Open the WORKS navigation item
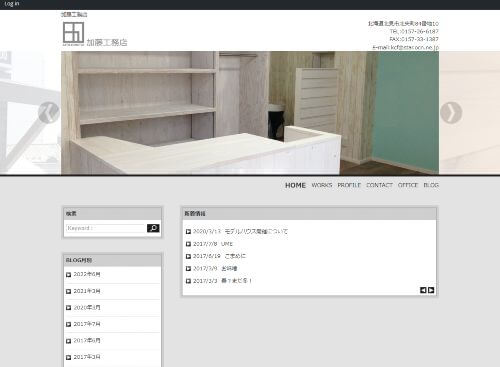Image resolution: width=500 pixels, height=367 pixels. point(322,185)
